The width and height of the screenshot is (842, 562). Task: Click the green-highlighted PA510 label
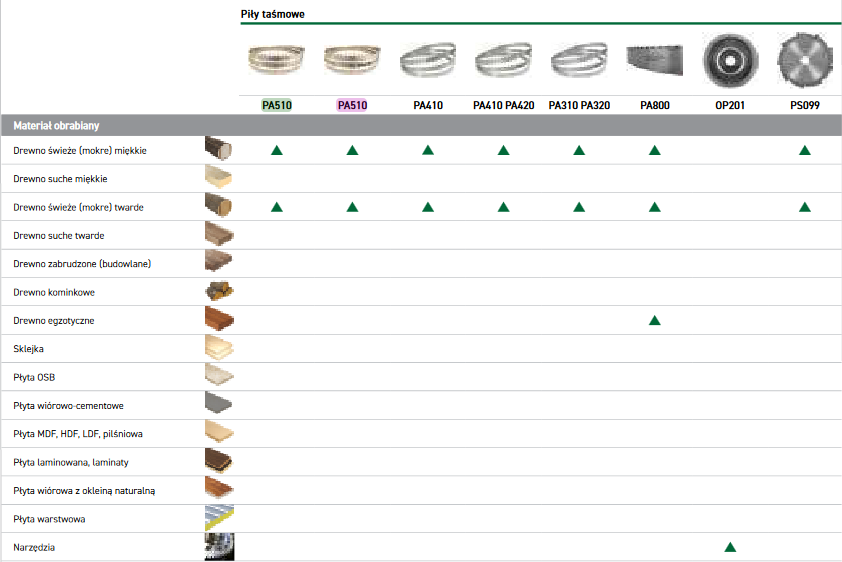(276, 104)
